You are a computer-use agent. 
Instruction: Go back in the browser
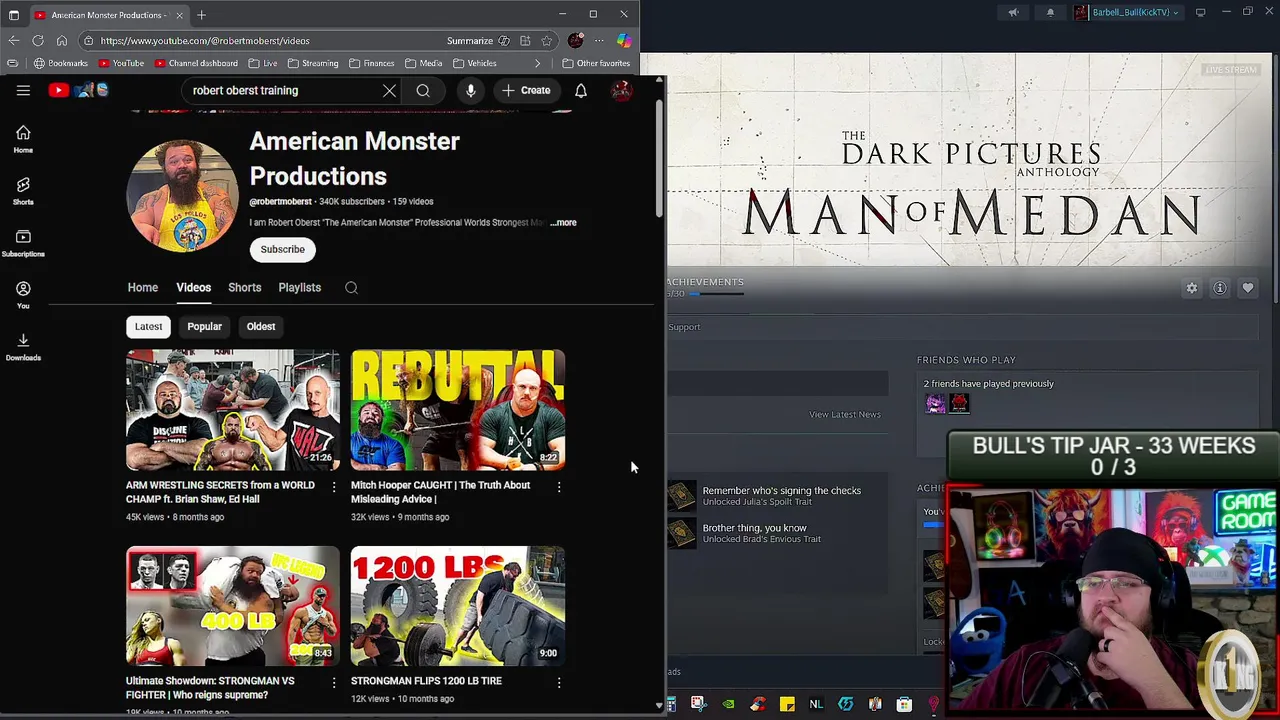13,41
